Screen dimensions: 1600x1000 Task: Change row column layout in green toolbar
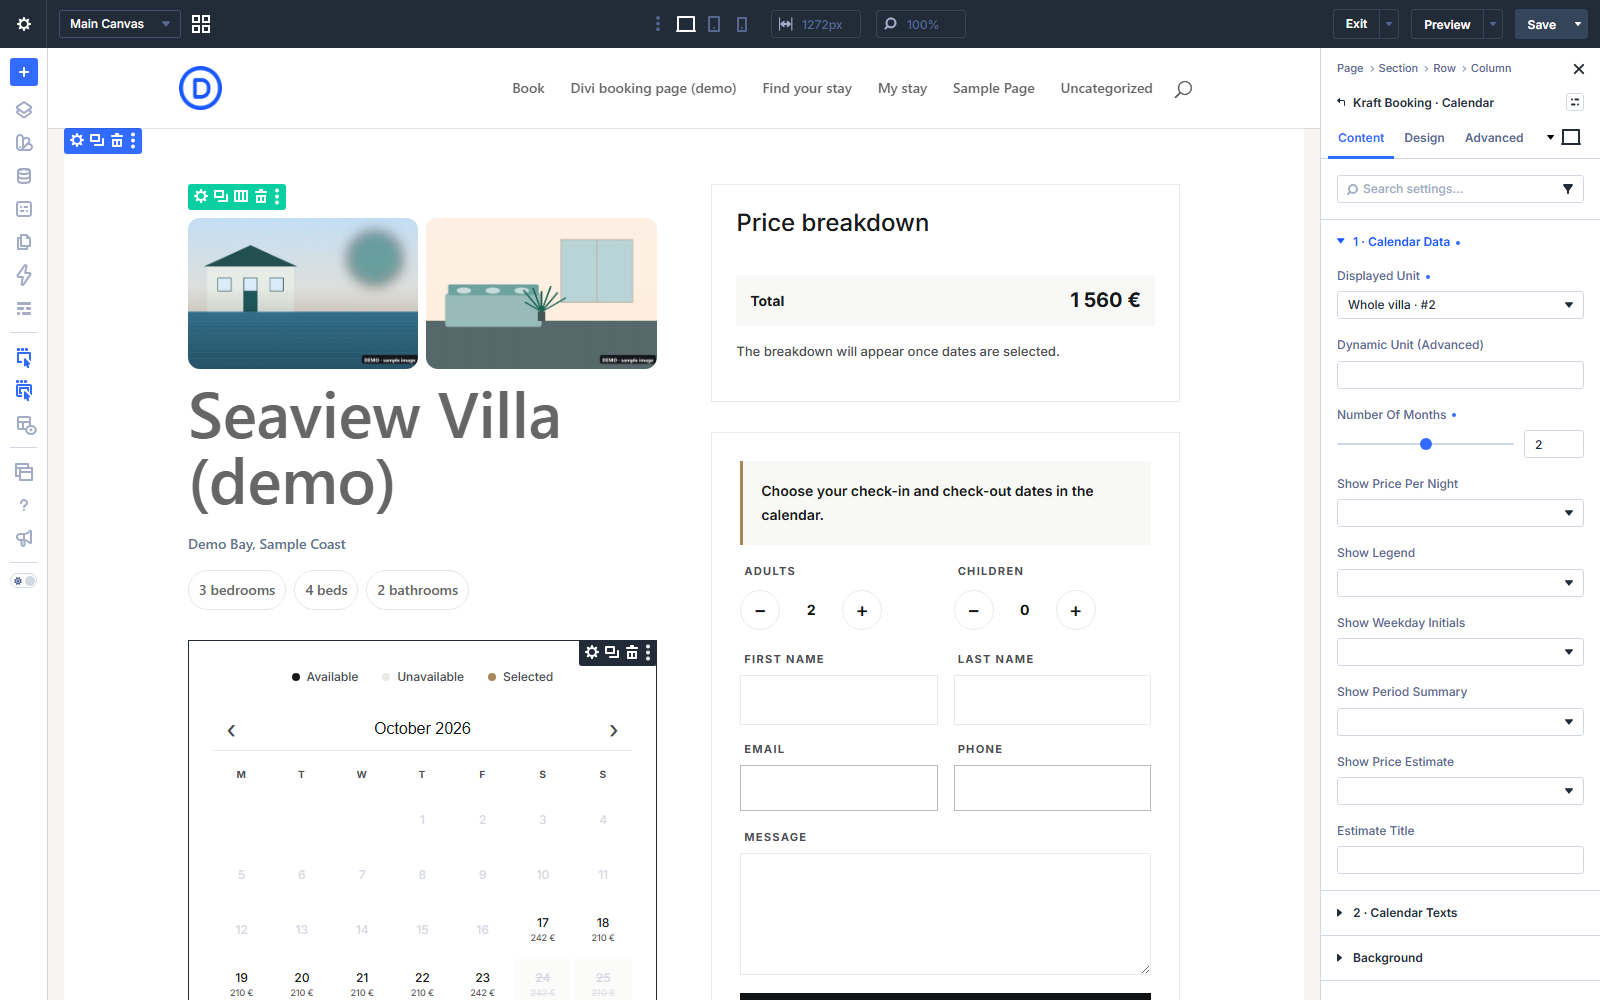point(241,197)
